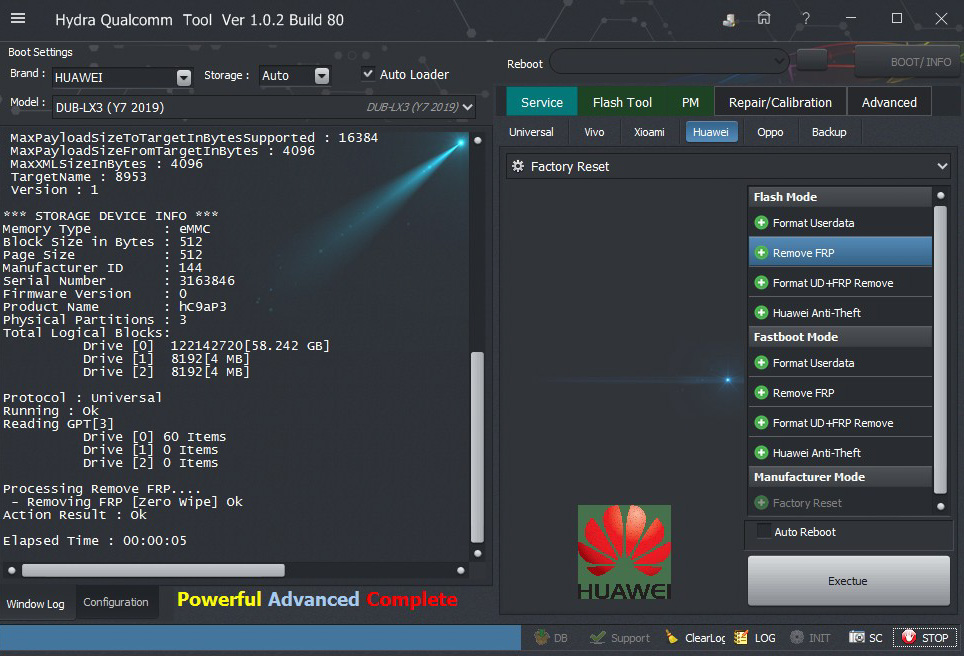The width and height of the screenshot is (964, 656).
Task: Select Fastboot Mode Huawei Anti-Theft option
Action: (x=840, y=452)
